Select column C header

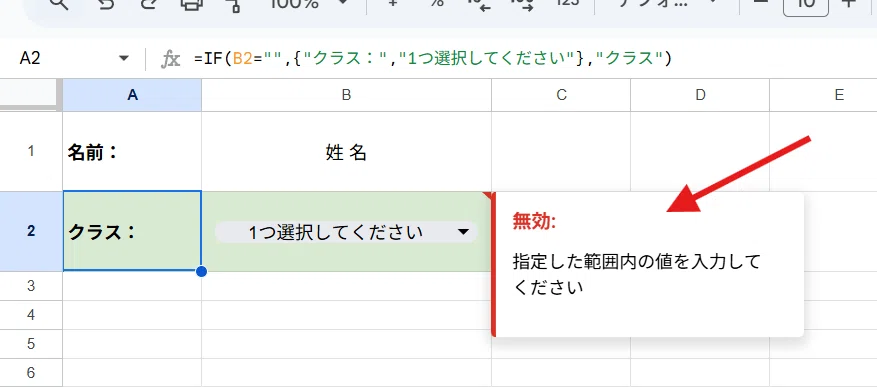pyautogui.click(x=561, y=95)
